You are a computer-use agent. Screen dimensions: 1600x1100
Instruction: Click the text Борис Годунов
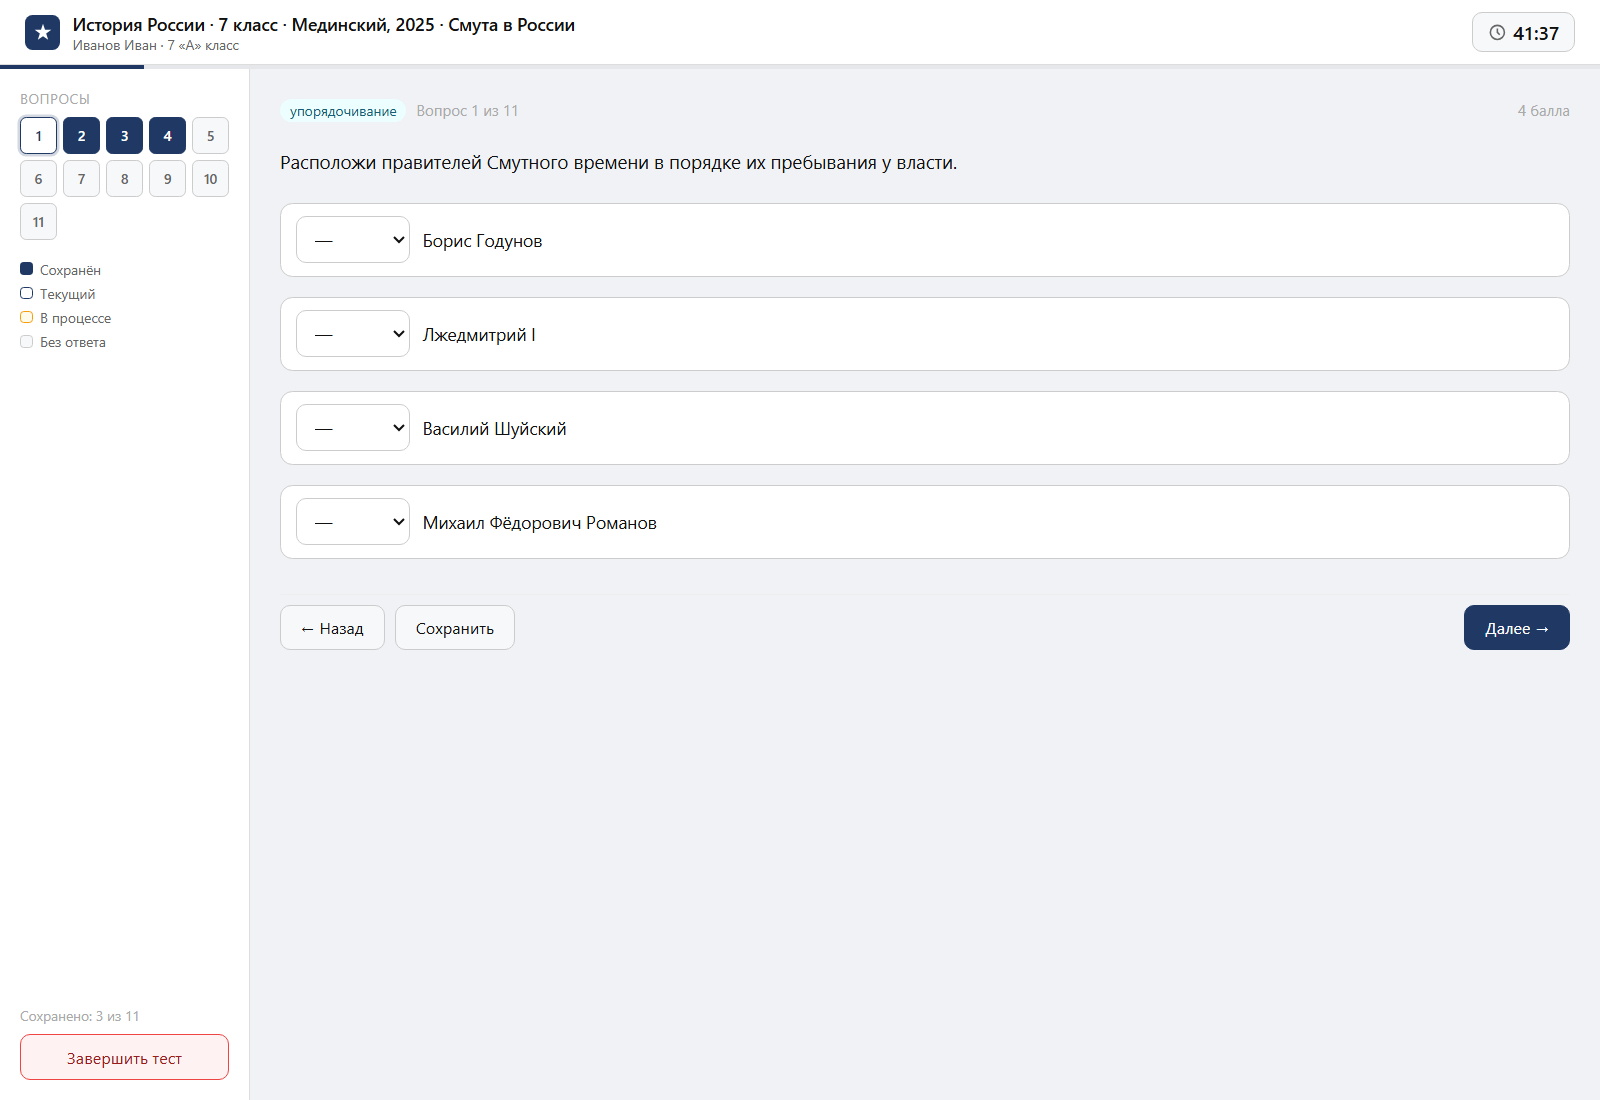482,241
